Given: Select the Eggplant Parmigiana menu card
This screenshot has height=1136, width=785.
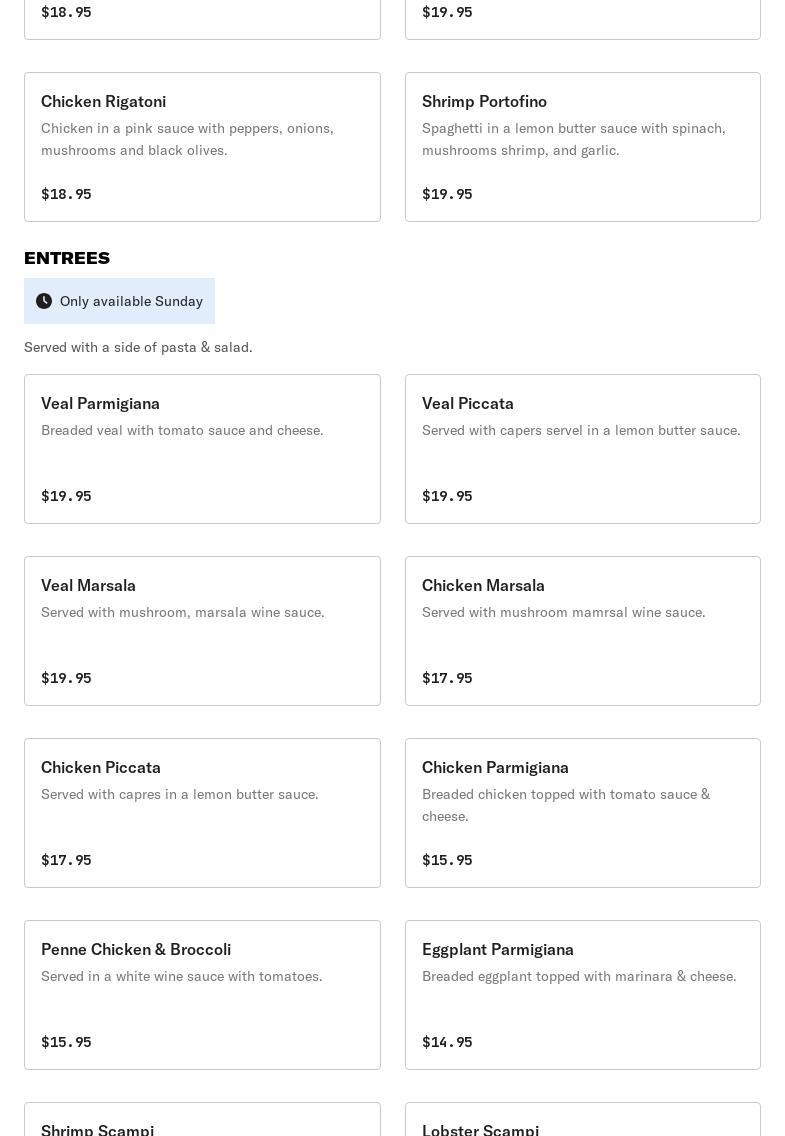Looking at the screenshot, I should point(582,995).
